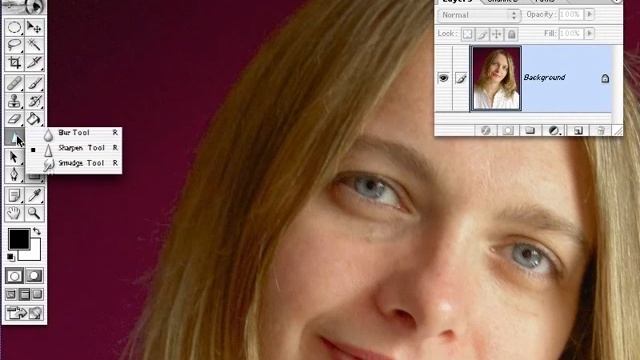640x360 pixels.
Task: Select the Eraser tool
Action: click(14, 118)
